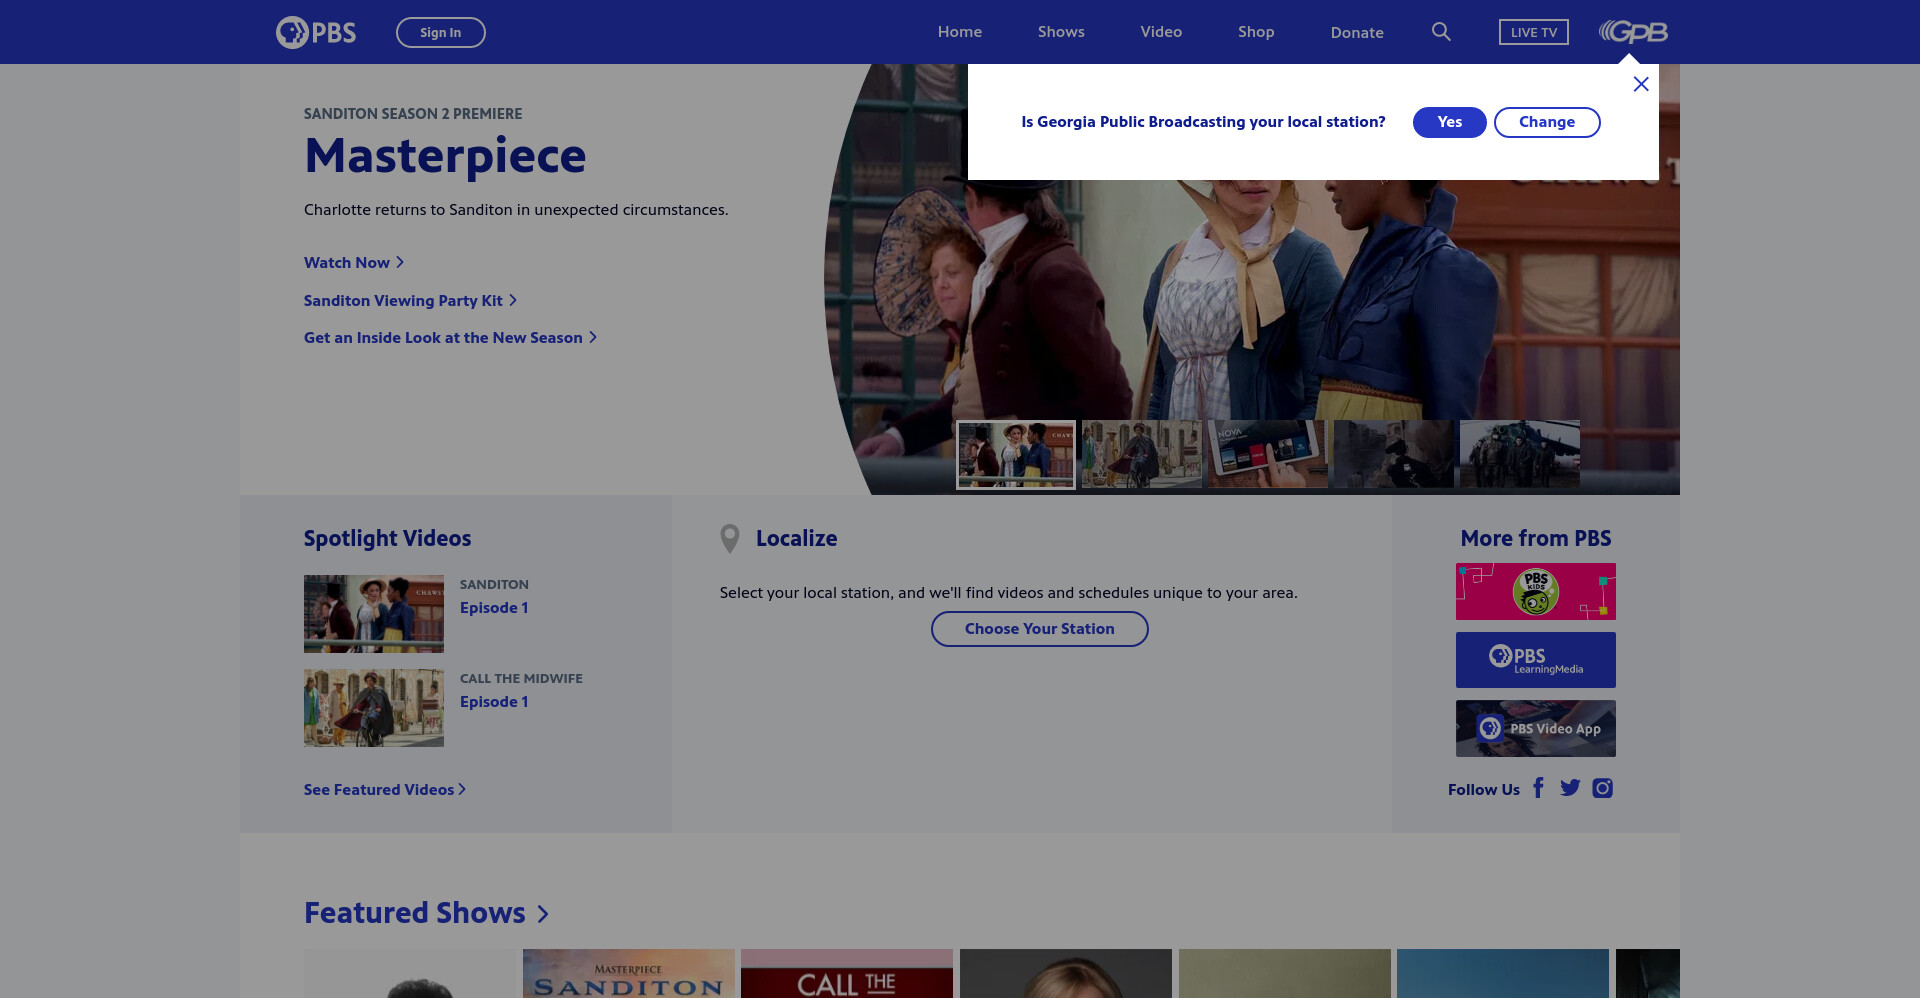Screen dimensions: 1920x998
Task: Open PBS Kids banner
Action: 1536,591
